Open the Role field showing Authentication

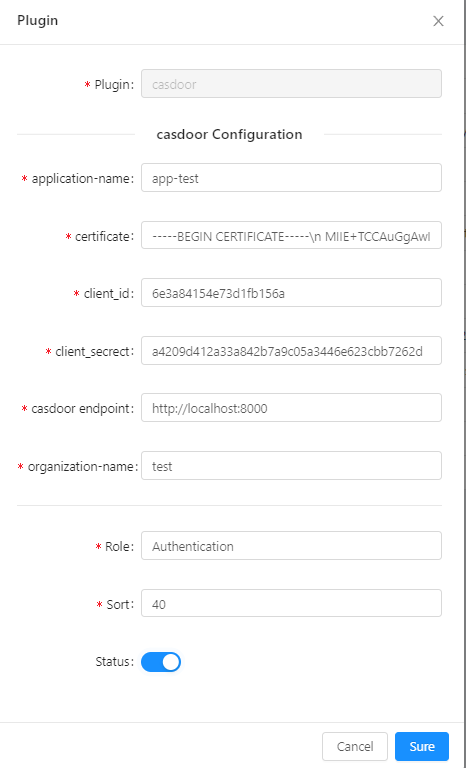tap(291, 546)
